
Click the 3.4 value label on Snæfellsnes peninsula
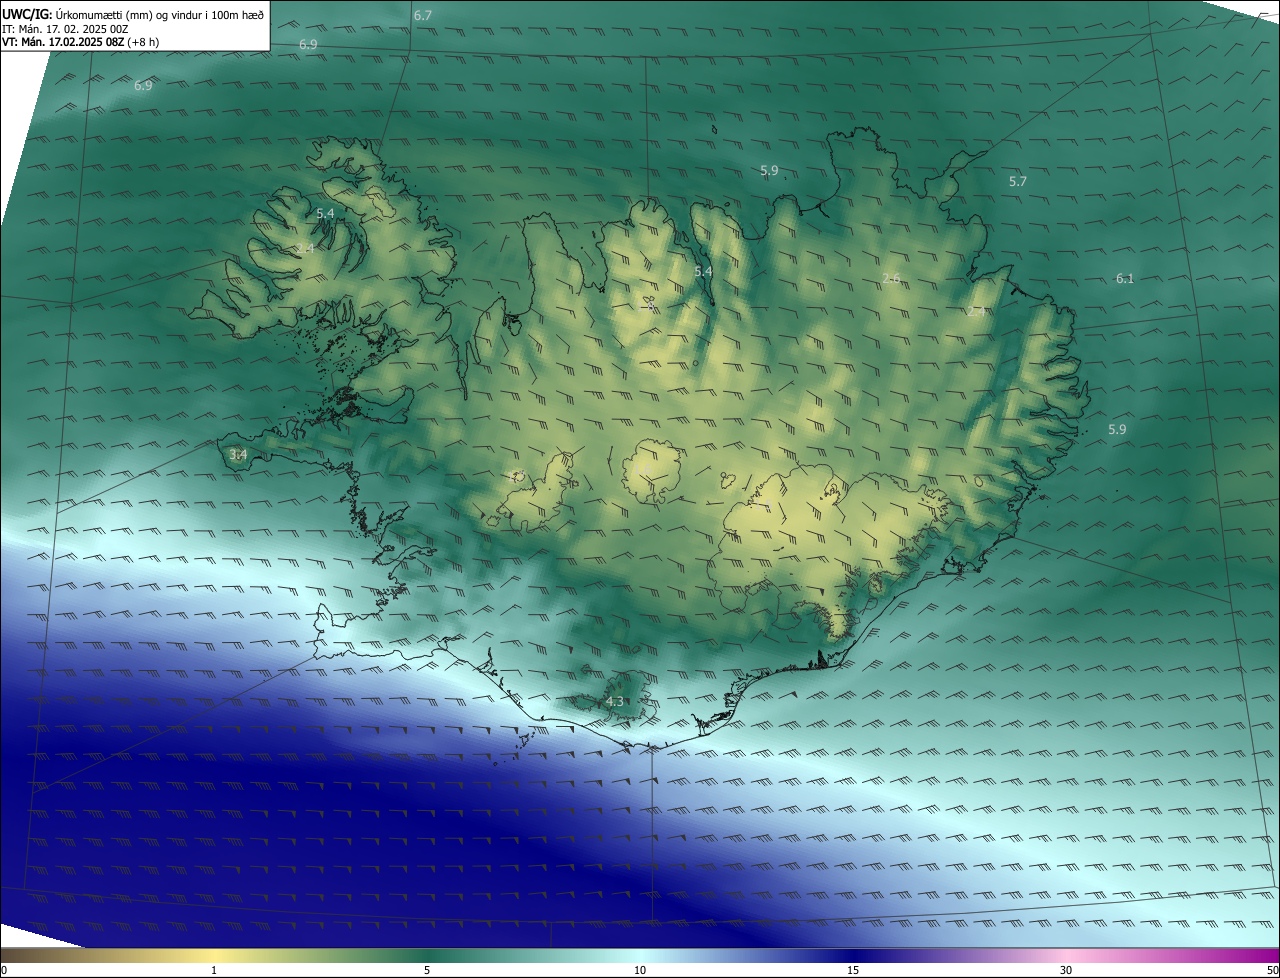point(238,454)
